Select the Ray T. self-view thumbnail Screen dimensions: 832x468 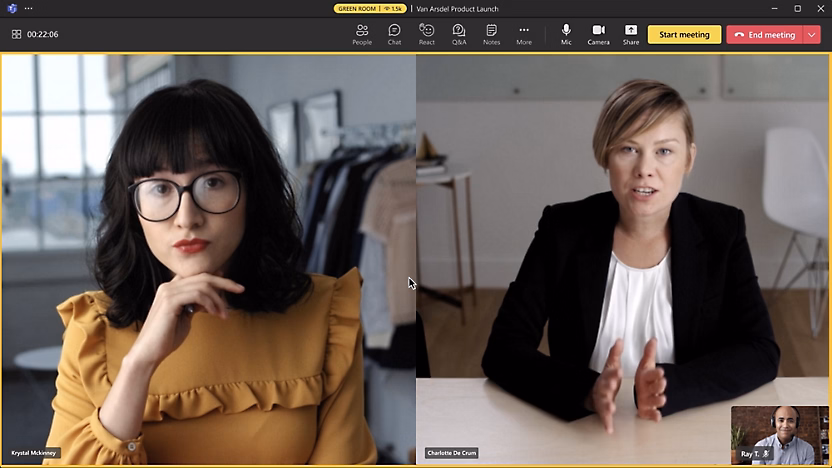(779, 435)
